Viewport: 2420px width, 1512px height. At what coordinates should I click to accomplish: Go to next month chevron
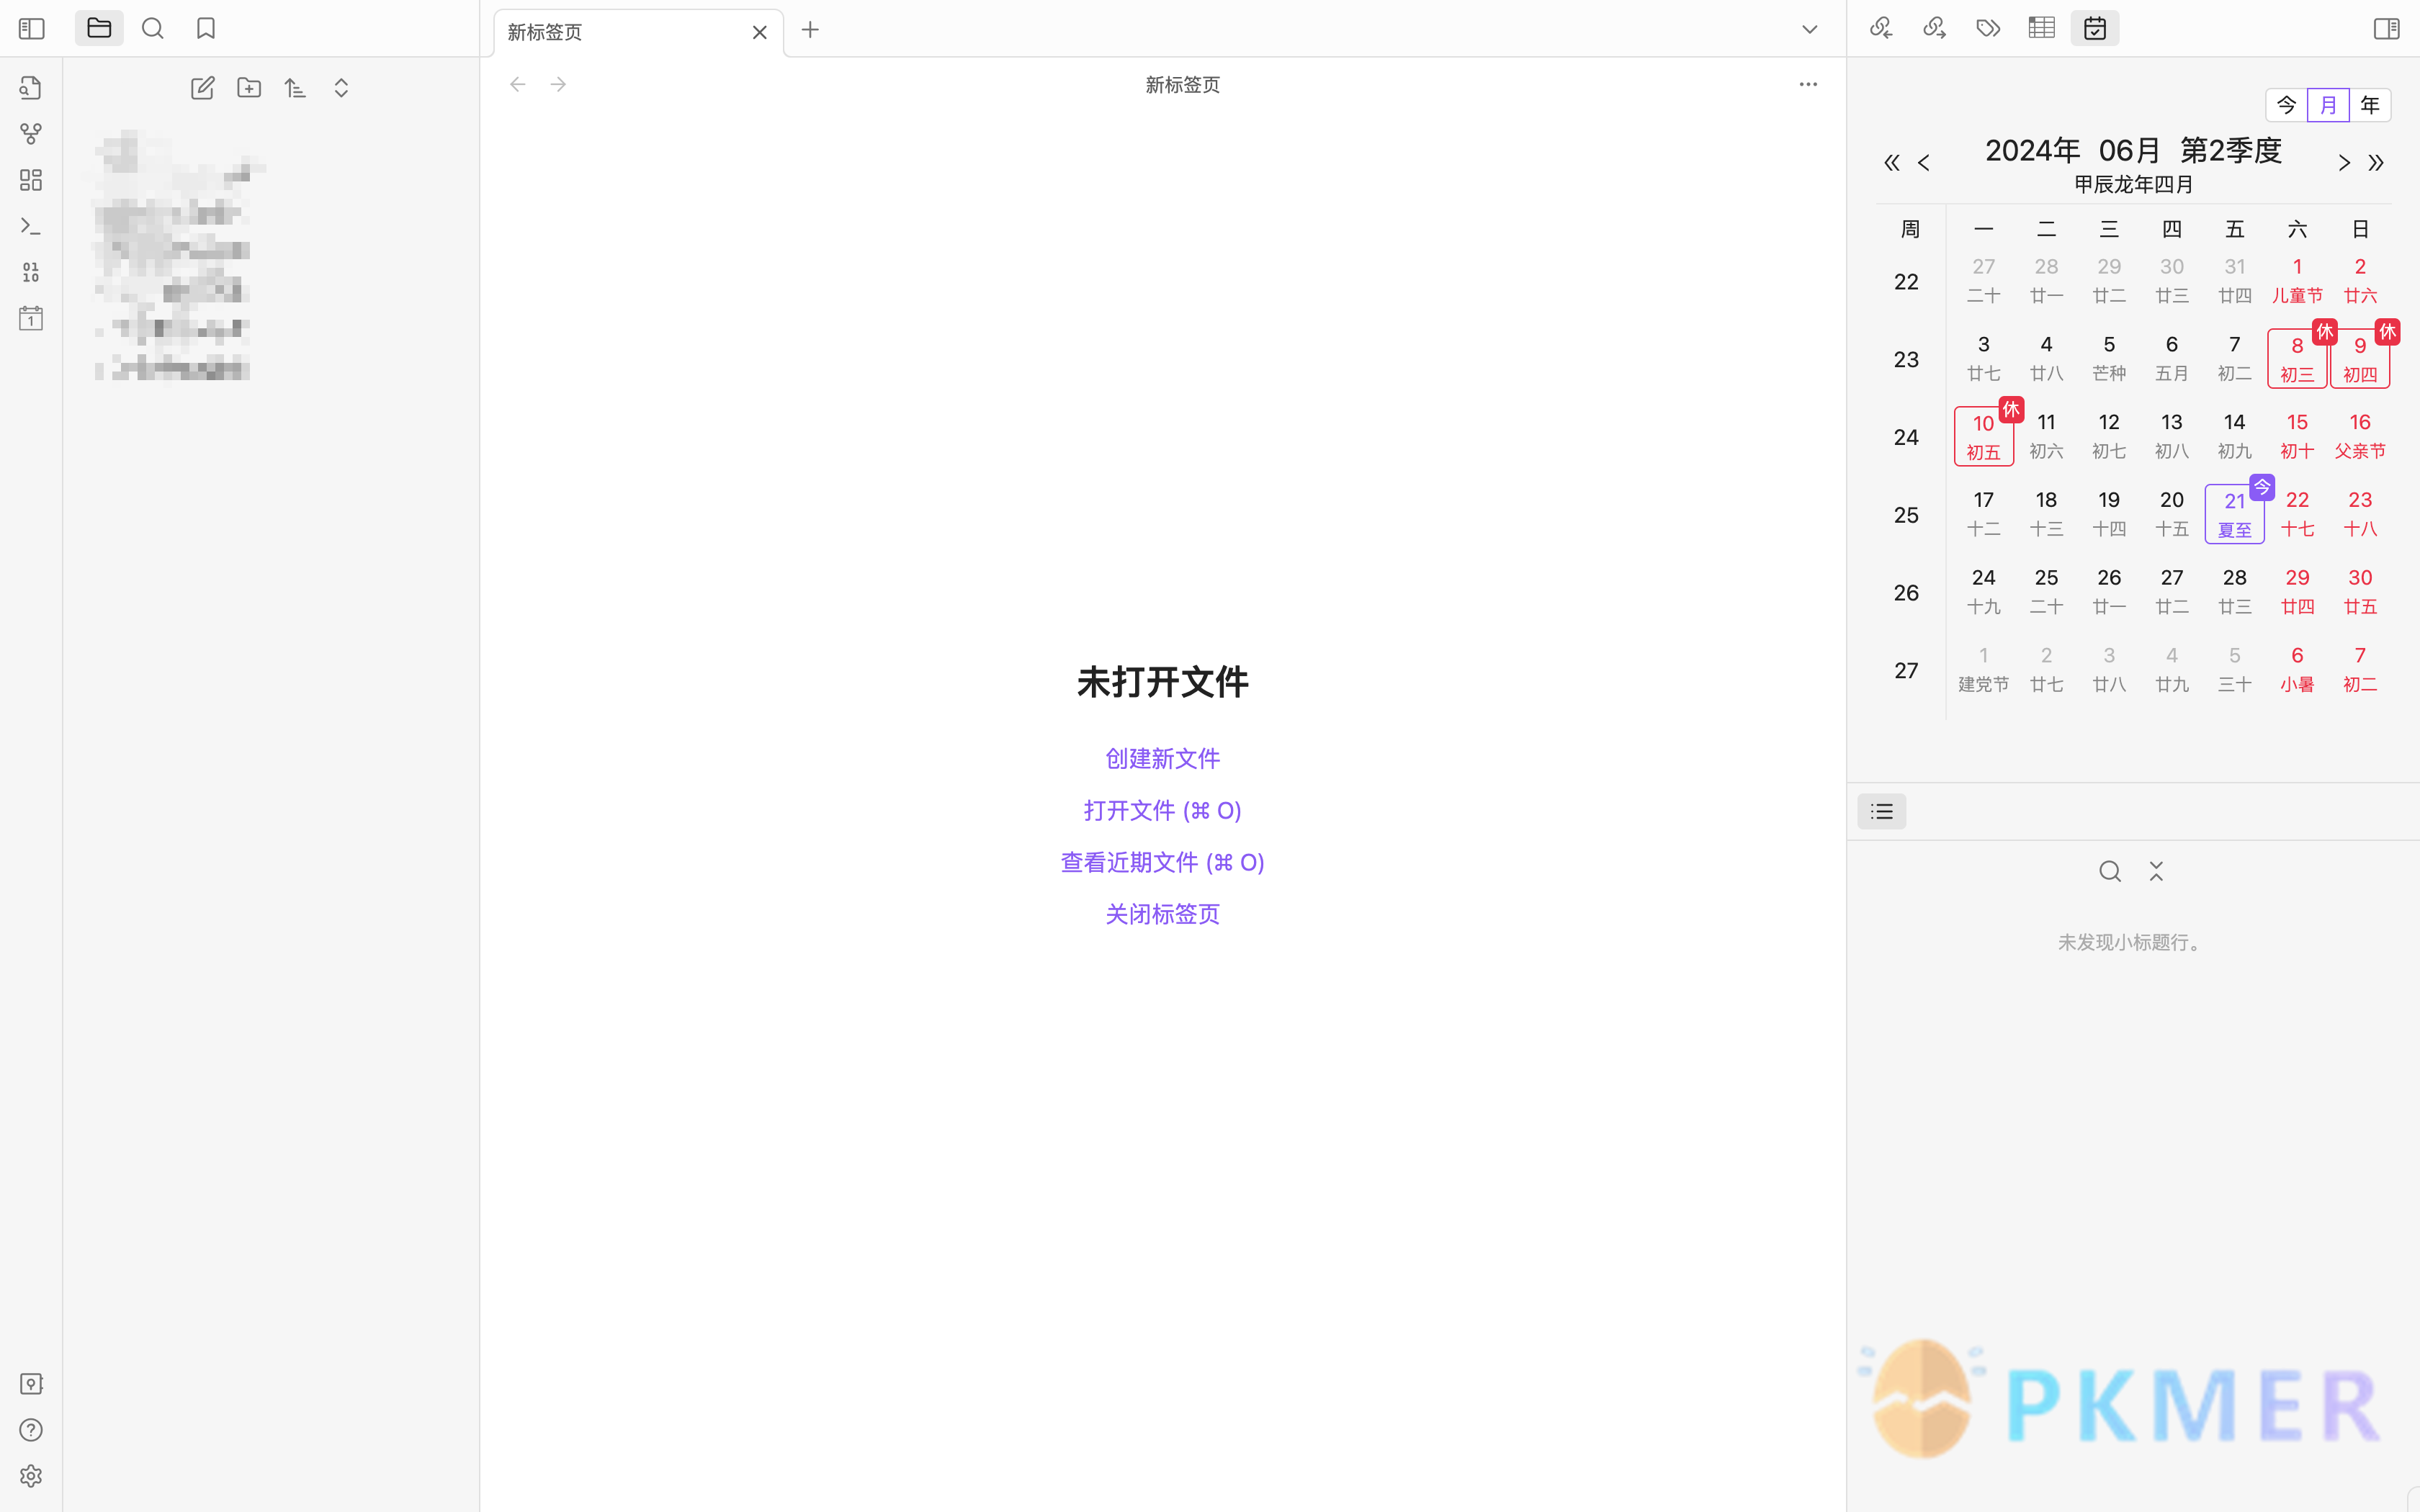coord(2344,162)
